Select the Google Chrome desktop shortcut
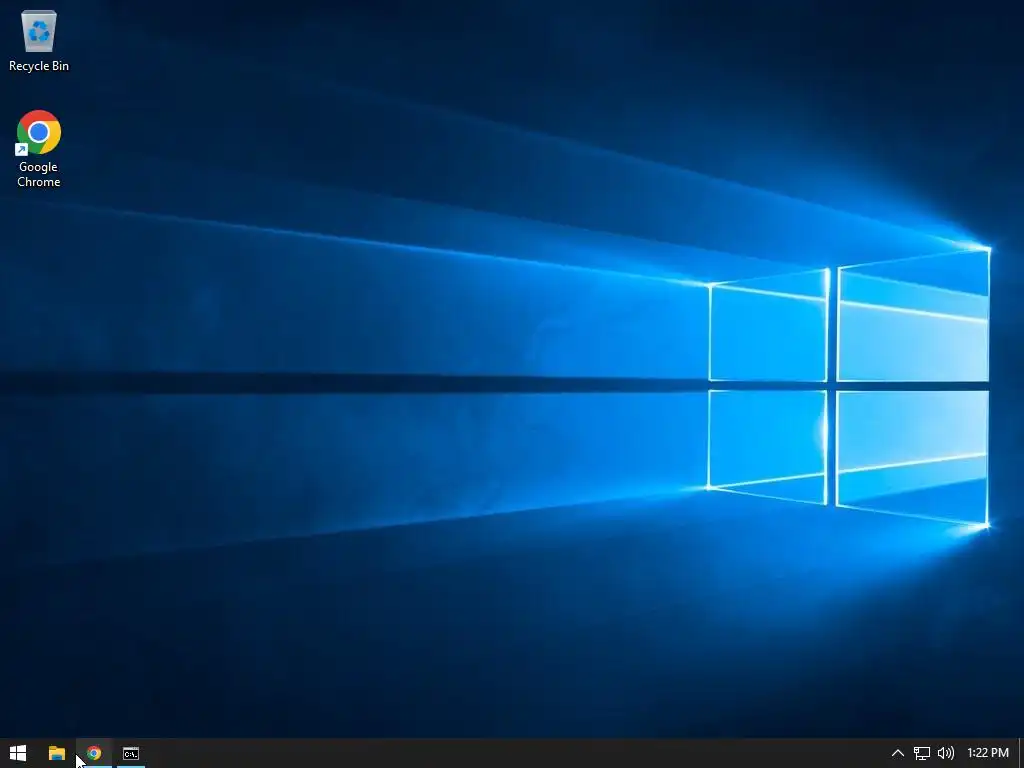This screenshot has width=1024, height=768. 39,149
